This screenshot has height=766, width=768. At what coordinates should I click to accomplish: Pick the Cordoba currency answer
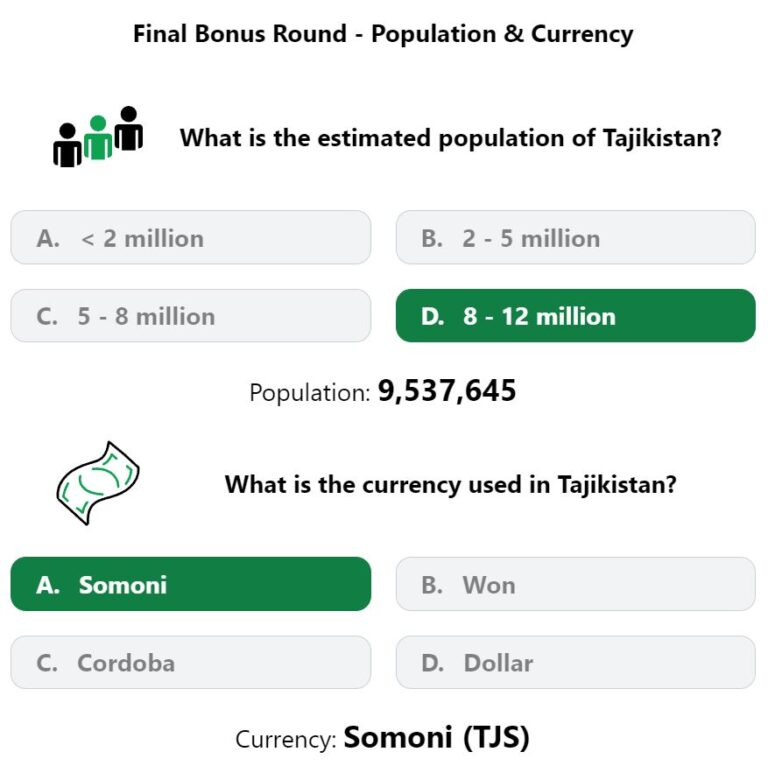point(190,662)
